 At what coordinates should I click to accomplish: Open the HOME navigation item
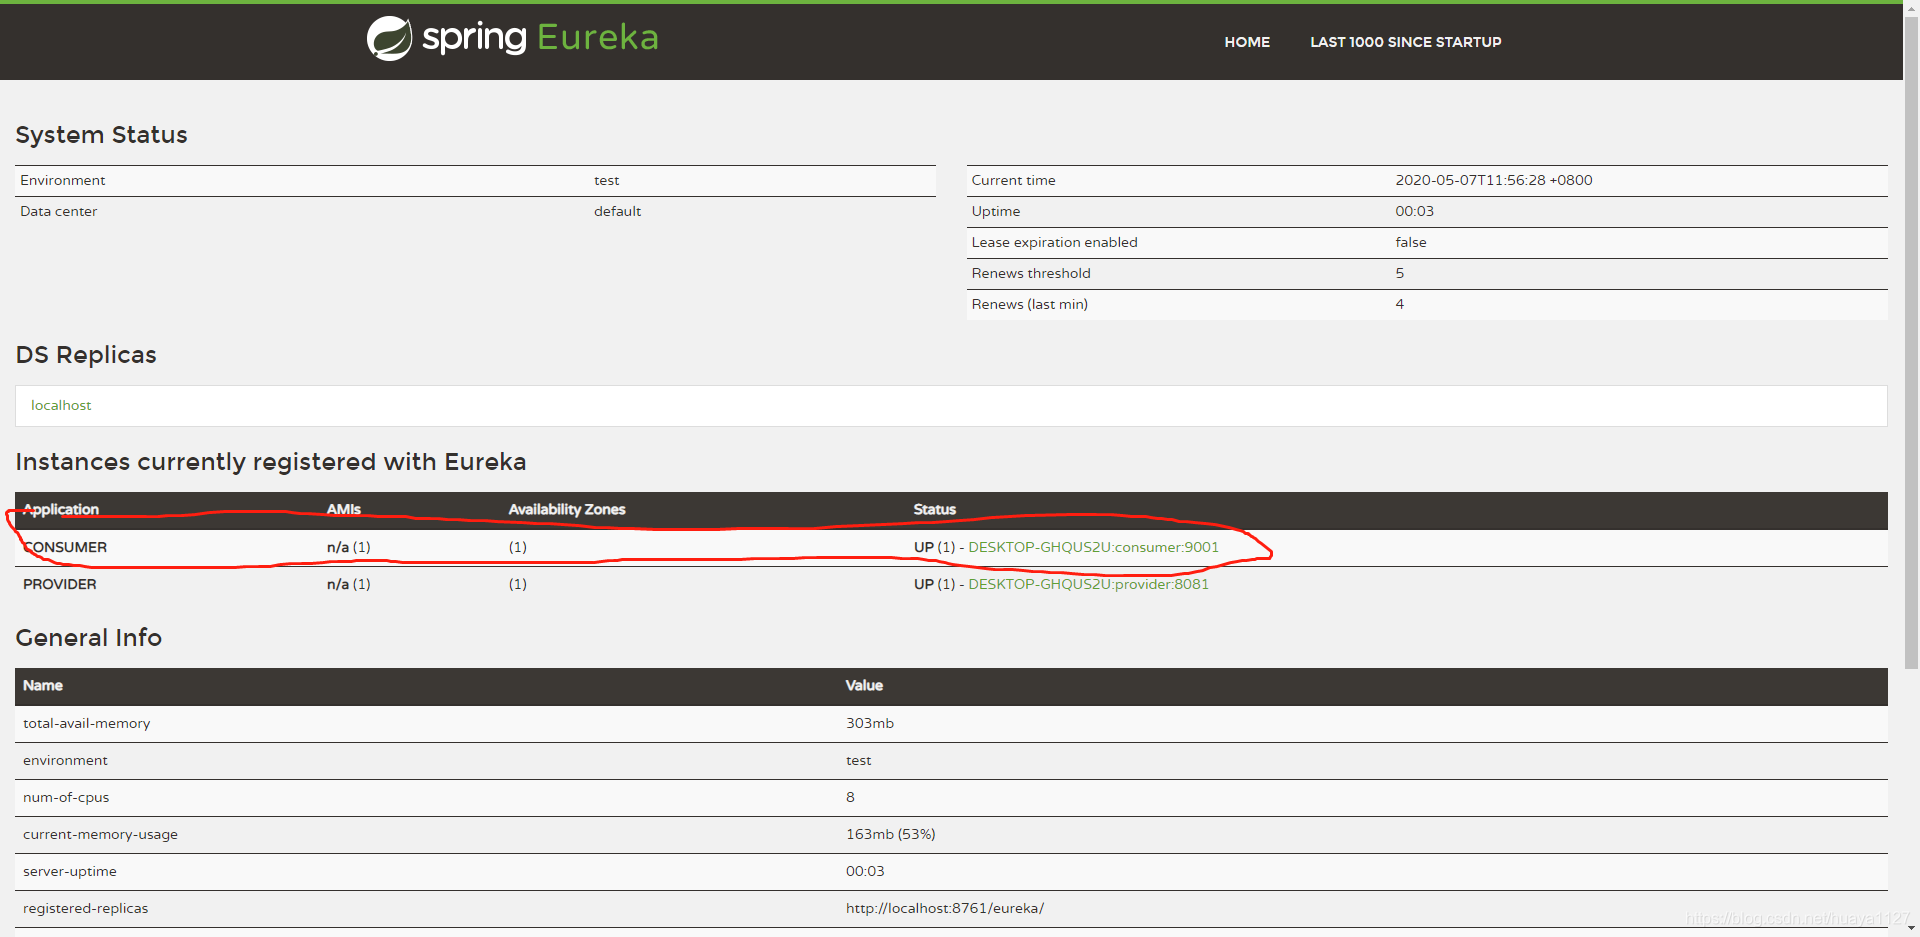point(1247,42)
